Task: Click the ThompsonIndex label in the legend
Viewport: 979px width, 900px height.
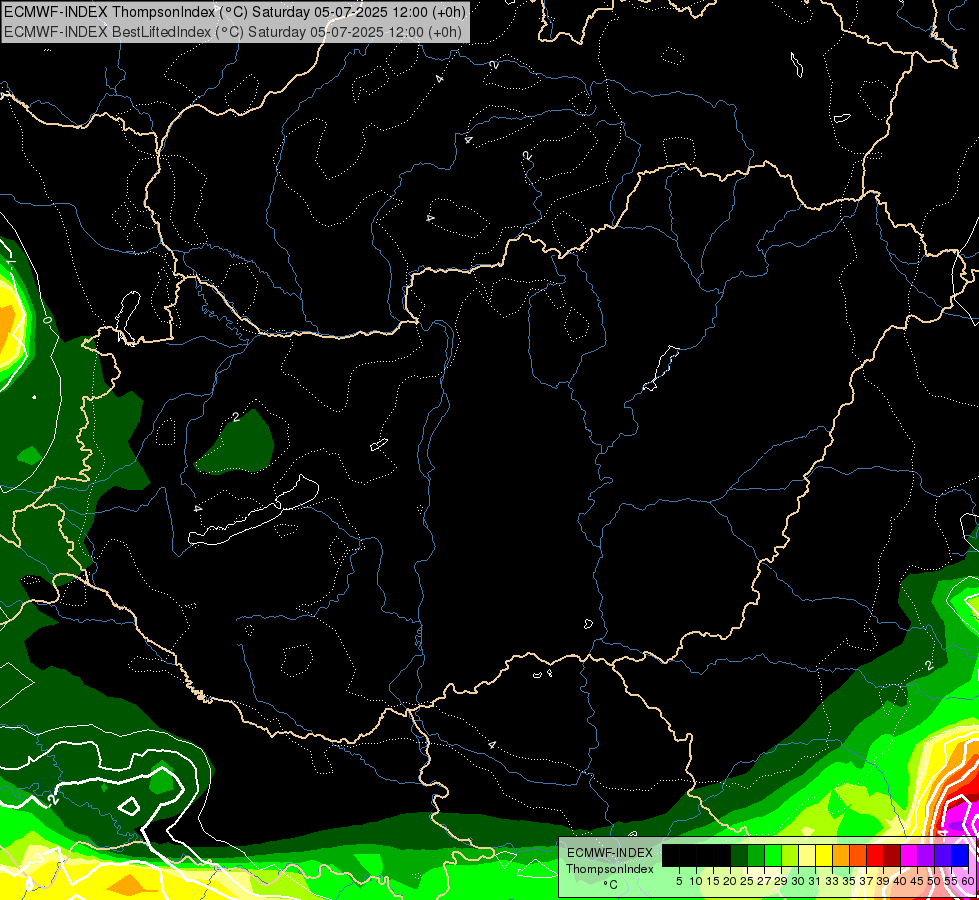Action: [609, 869]
